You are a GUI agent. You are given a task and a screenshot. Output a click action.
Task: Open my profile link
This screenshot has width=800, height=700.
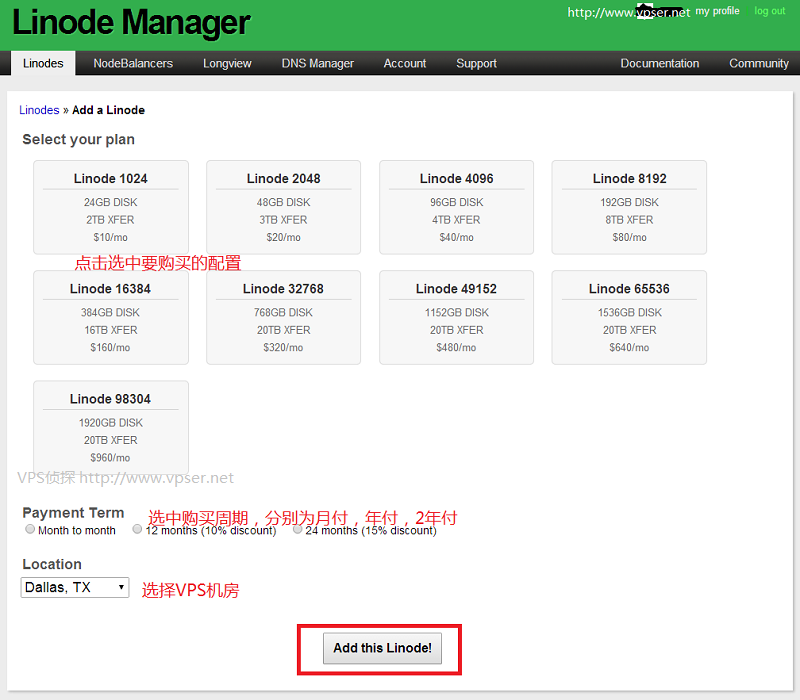[717, 11]
